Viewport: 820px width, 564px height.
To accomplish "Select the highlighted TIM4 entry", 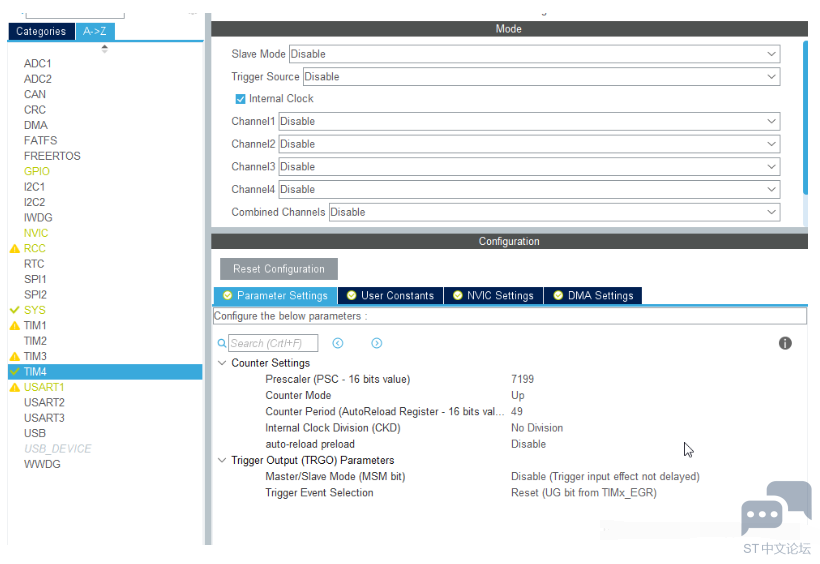I will click(105, 372).
